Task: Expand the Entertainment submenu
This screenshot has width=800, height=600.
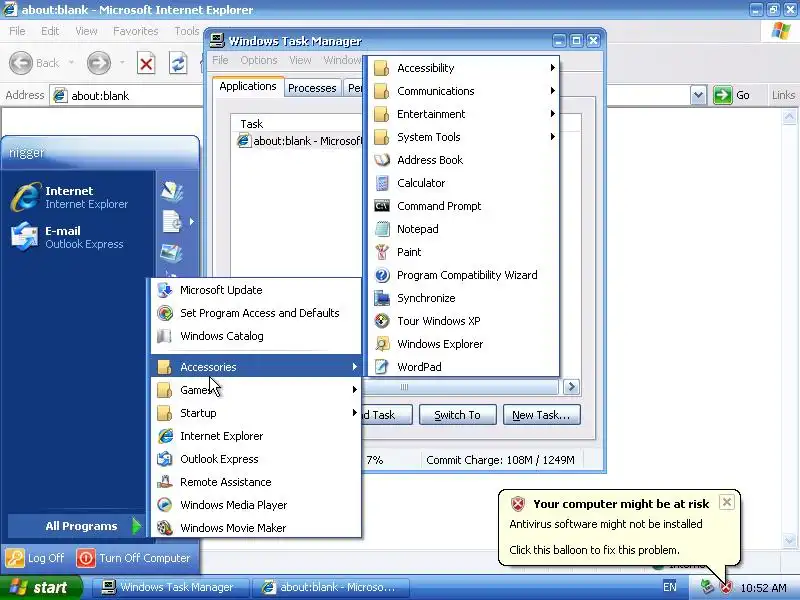Action: point(463,114)
